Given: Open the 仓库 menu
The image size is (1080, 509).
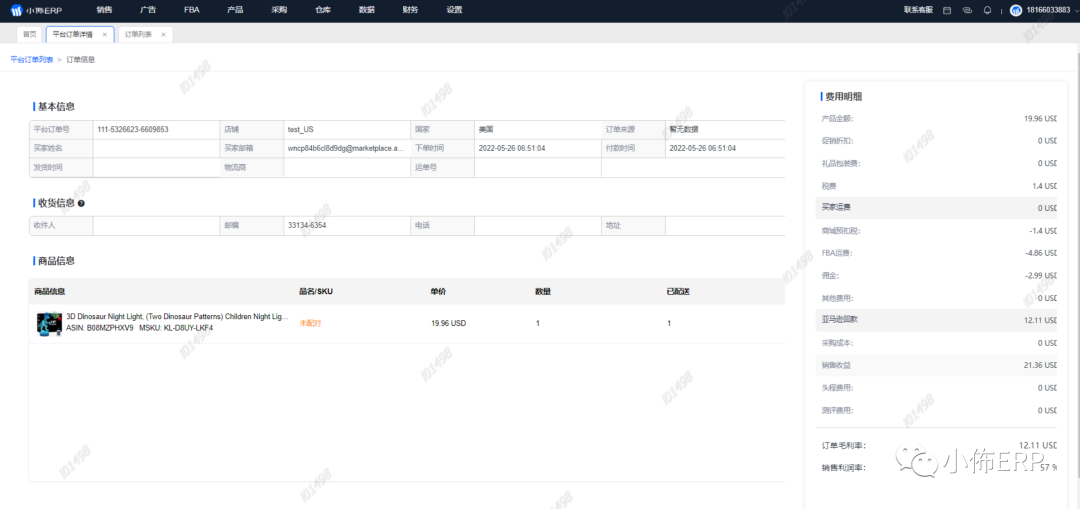Looking at the screenshot, I should coord(323,10).
